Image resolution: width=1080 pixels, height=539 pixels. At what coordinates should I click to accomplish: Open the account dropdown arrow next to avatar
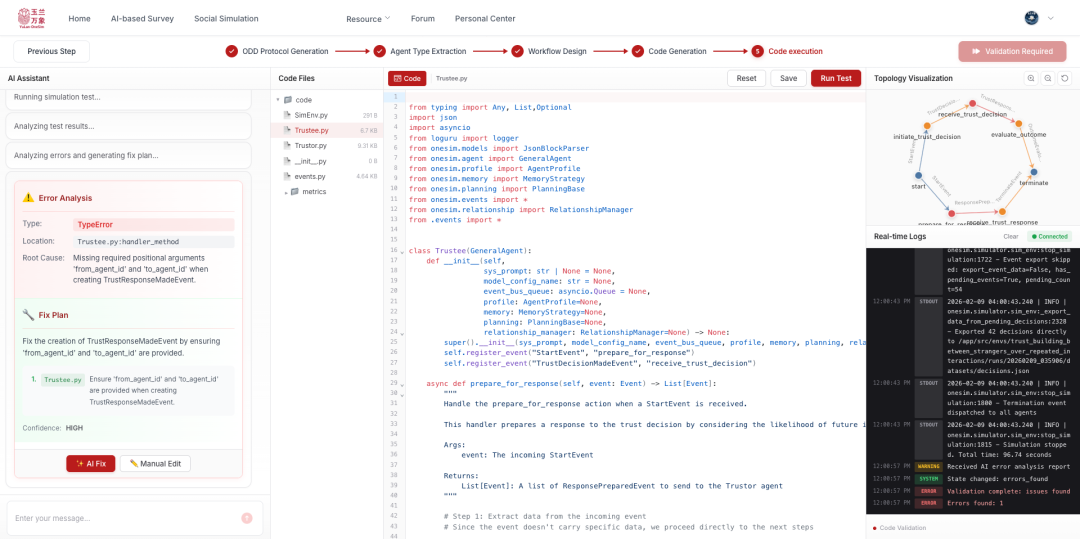point(1051,18)
